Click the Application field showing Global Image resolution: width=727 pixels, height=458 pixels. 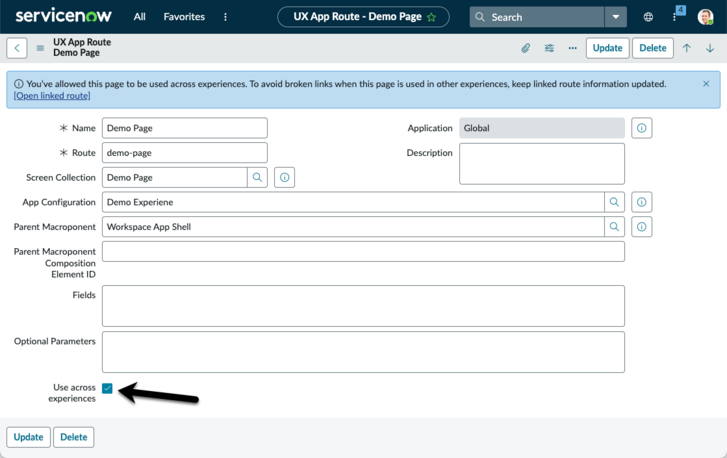(542, 128)
